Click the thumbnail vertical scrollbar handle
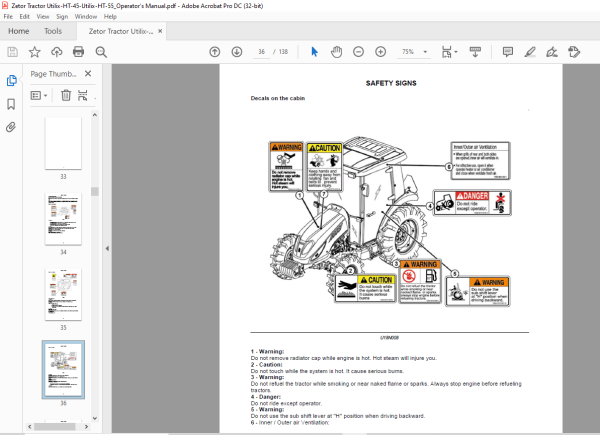 pos(95,191)
